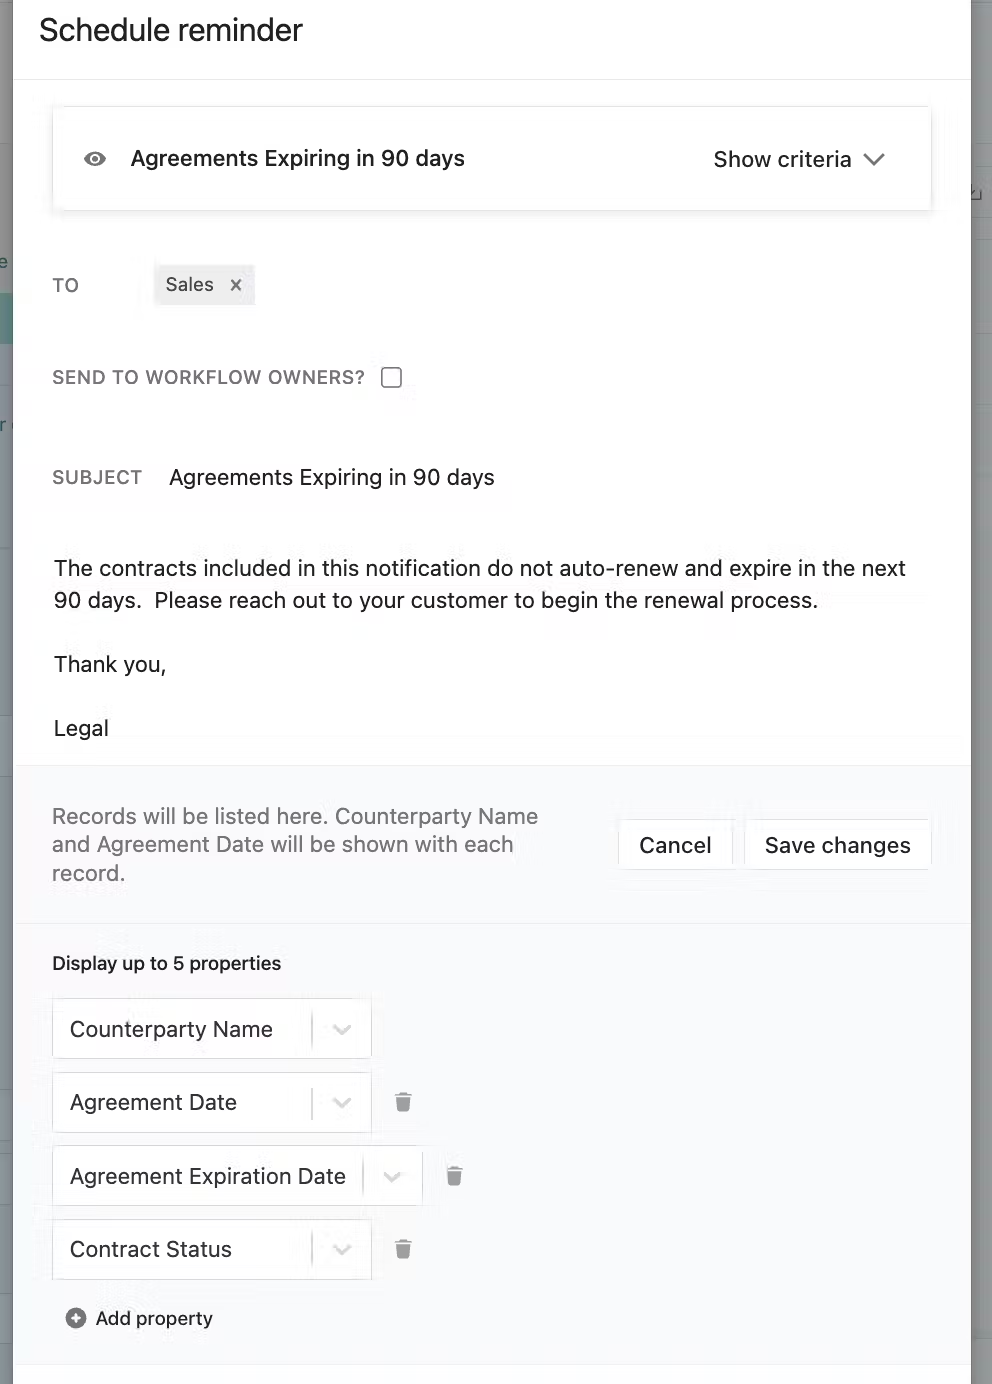The width and height of the screenshot is (992, 1384).
Task: Click the trash icon beside Agreement Date
Action: coord(403,1102)
